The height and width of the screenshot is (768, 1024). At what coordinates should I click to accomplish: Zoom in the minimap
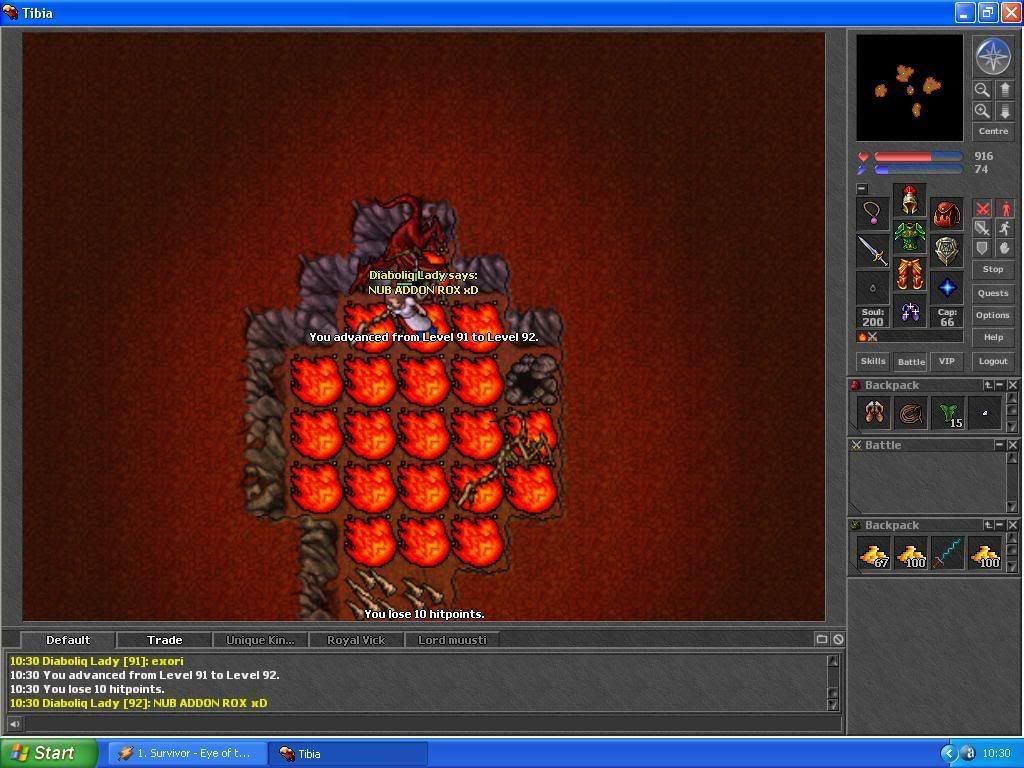tap(982, 111)
